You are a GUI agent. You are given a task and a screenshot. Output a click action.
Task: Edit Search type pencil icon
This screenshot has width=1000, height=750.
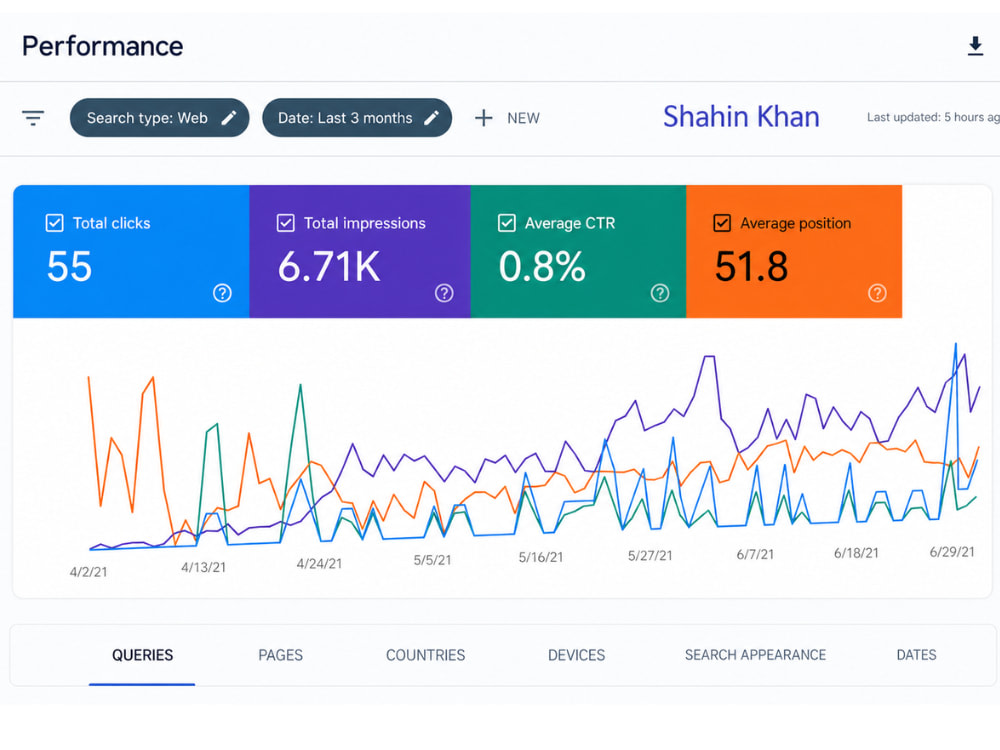tap(229, 118)
